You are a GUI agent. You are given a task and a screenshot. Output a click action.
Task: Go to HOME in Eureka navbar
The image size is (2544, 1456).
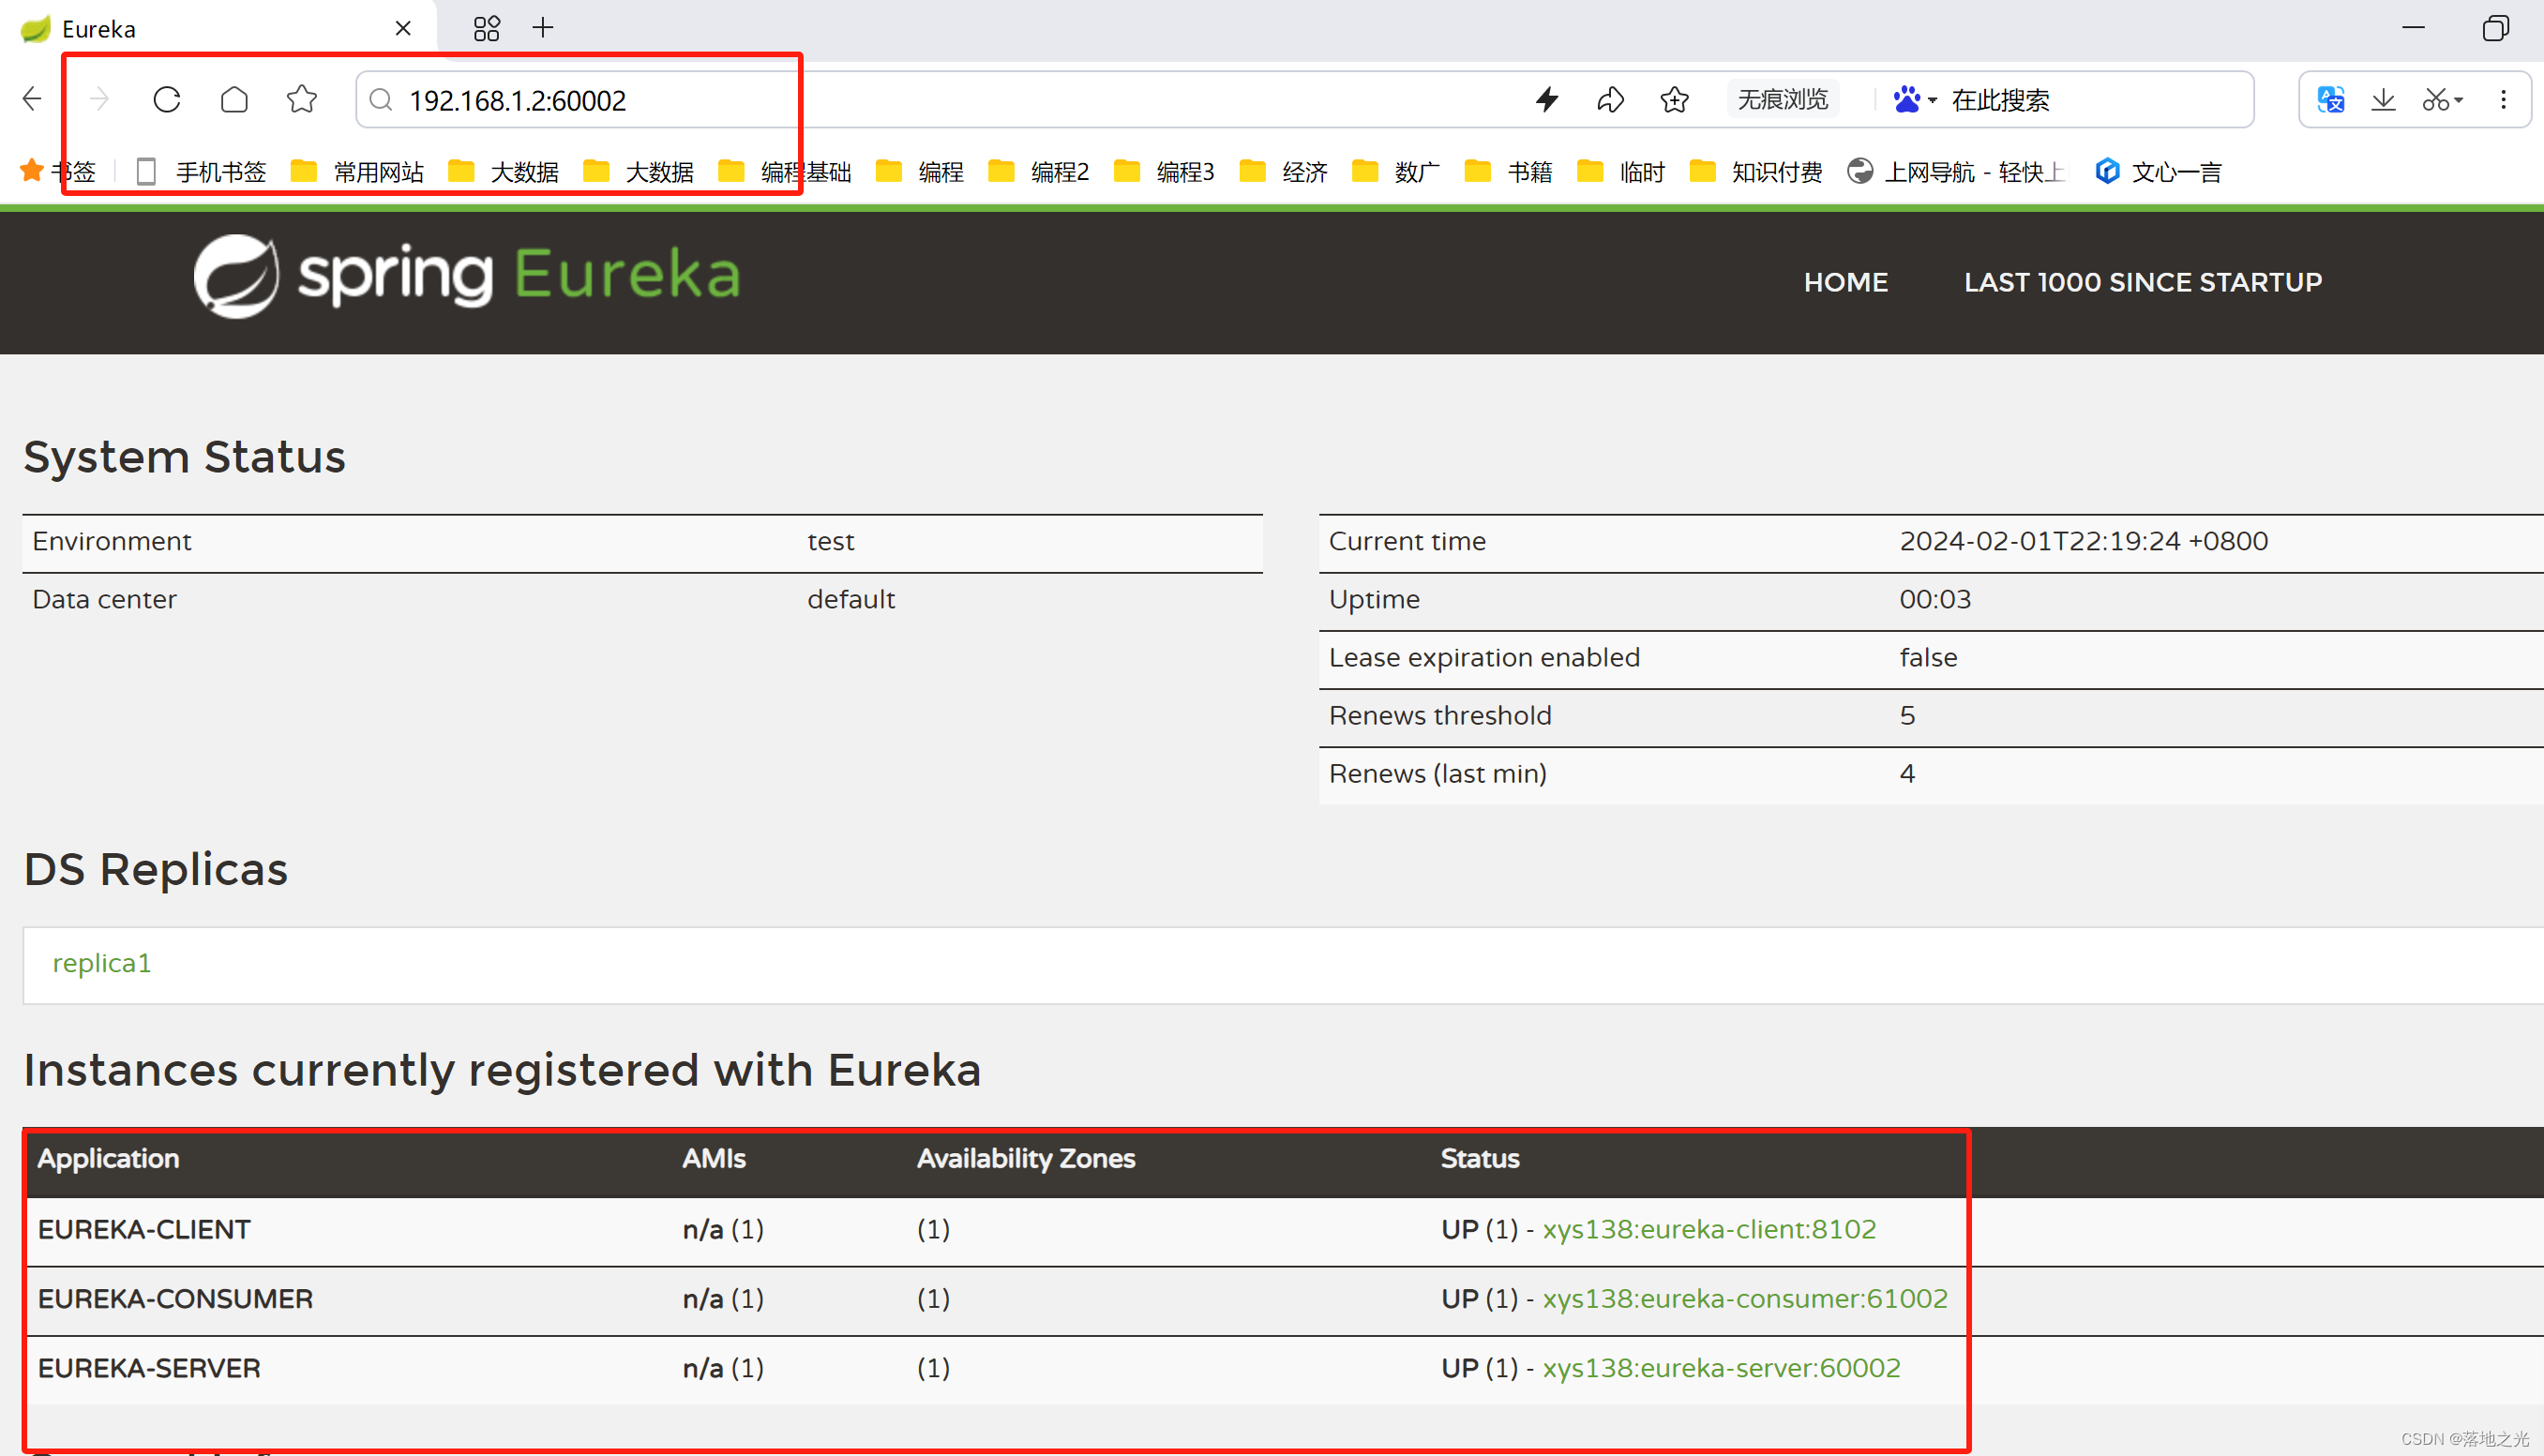point(1845,282)
